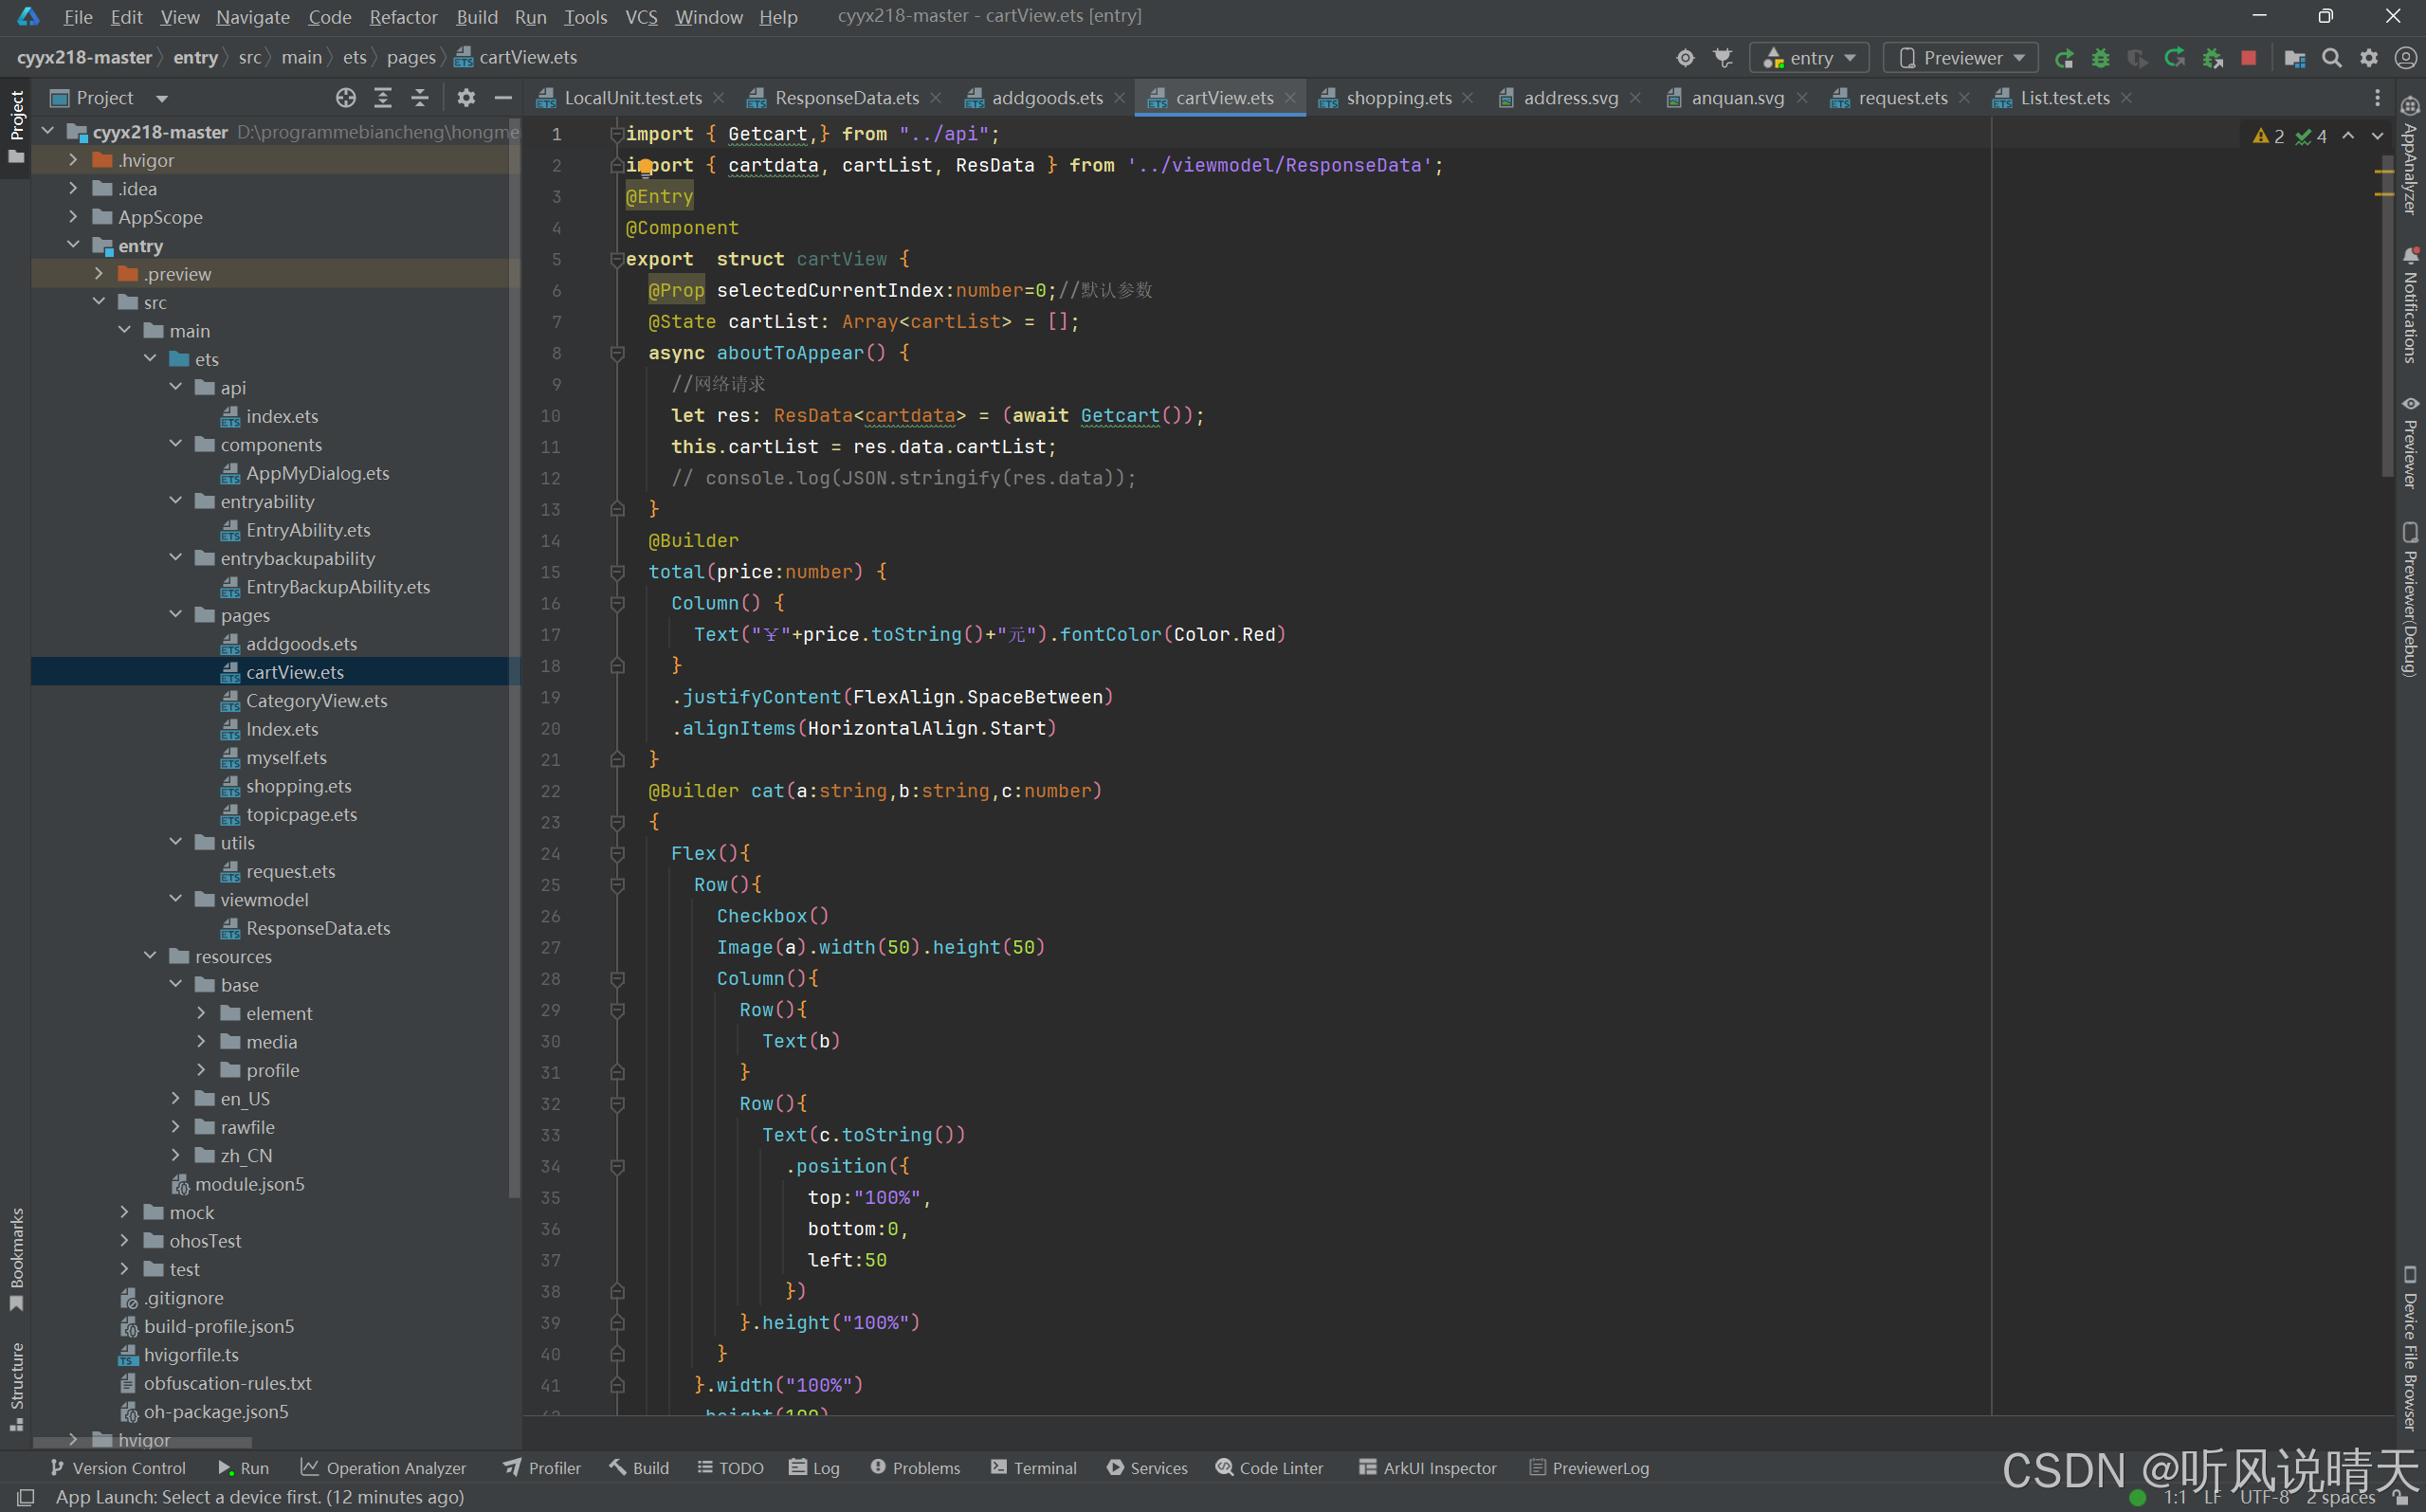The width and height of the screenshot is (2426, 1512).
Task: Open Search Everywhere magnifier icon
Action: 2332,58
